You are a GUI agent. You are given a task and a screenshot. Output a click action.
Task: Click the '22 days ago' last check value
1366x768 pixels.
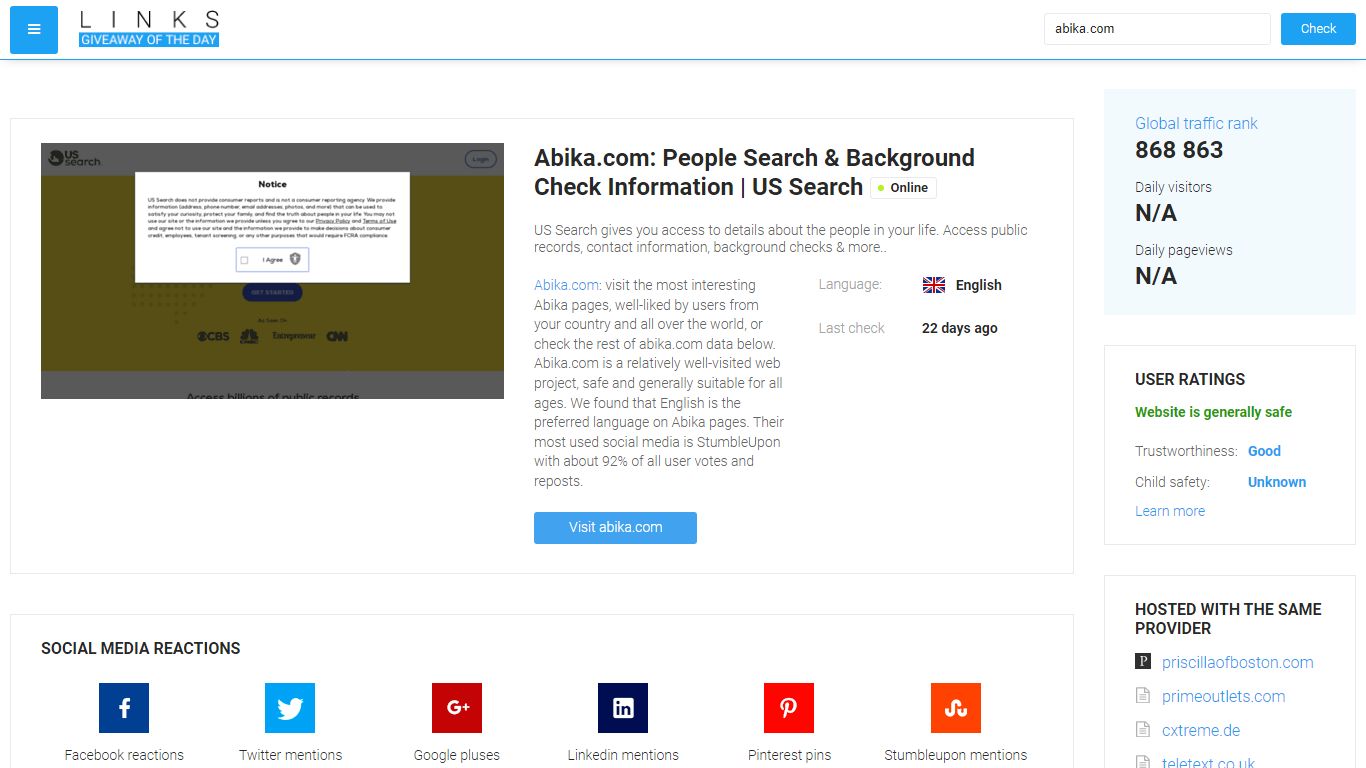pyautogui.click(x=960, y=328)
